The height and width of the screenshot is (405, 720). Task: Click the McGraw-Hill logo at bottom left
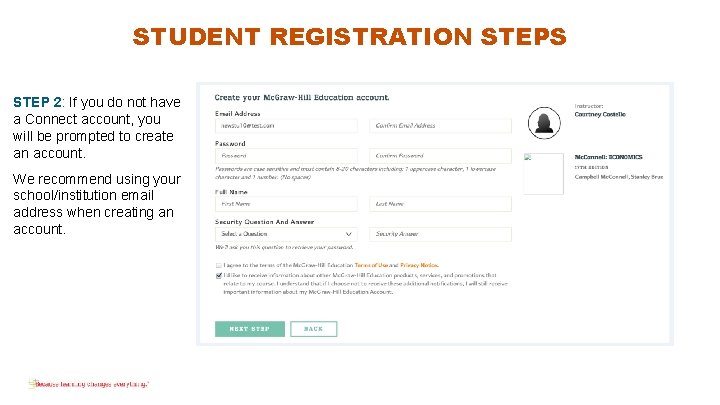point(88,383)
